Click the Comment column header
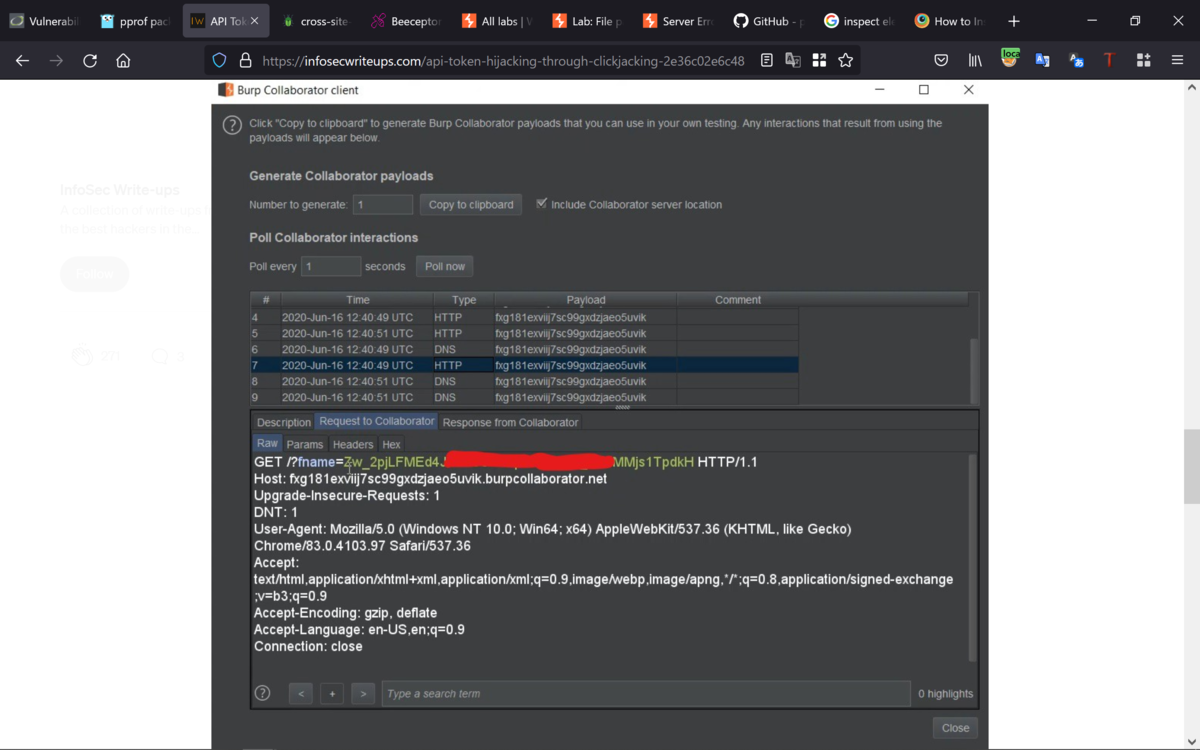This screenshot has height=750, width=1200. point(738,299)
